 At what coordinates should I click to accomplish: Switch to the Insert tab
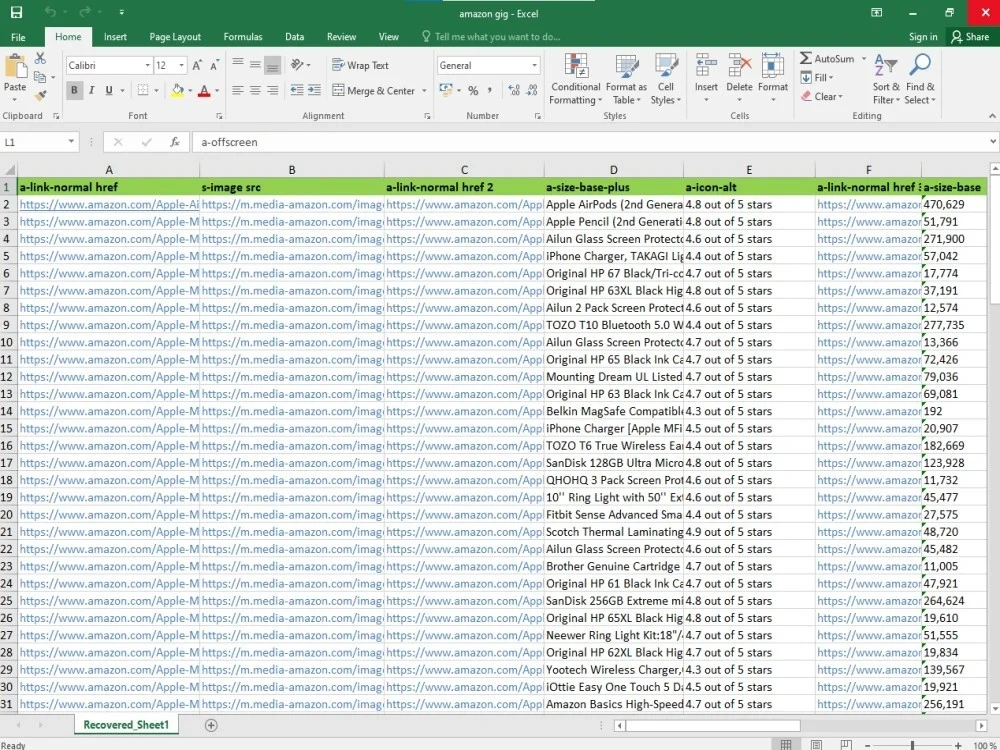(115, 37)
